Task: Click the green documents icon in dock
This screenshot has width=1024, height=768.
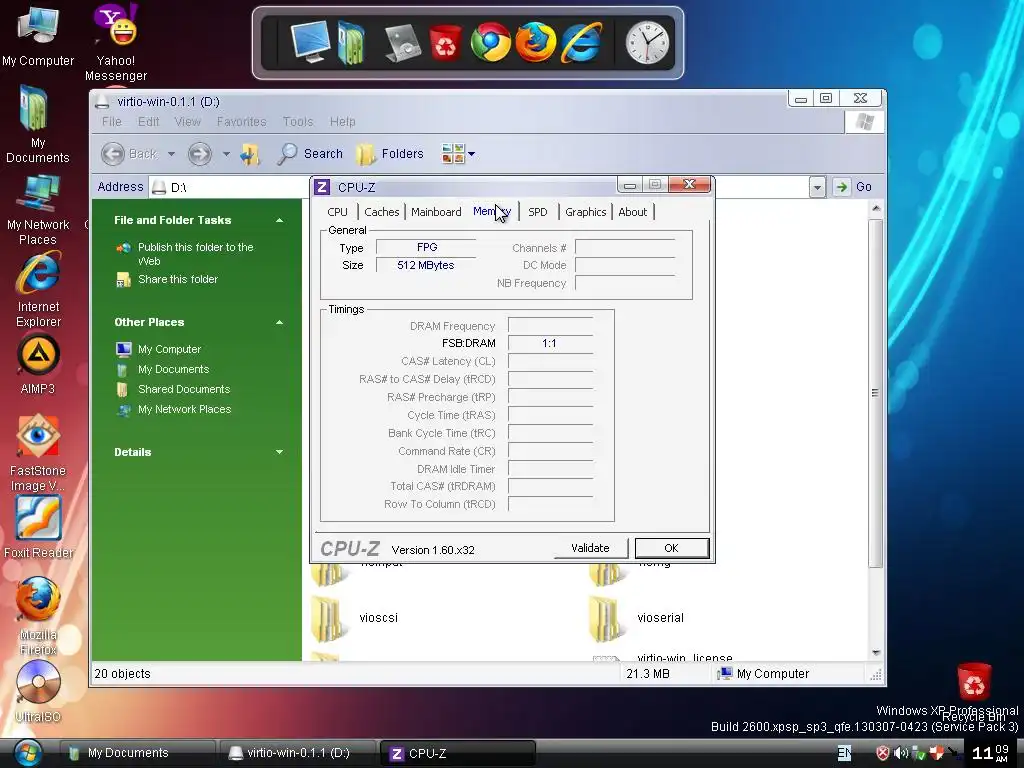Action: [x=351, y=42]
